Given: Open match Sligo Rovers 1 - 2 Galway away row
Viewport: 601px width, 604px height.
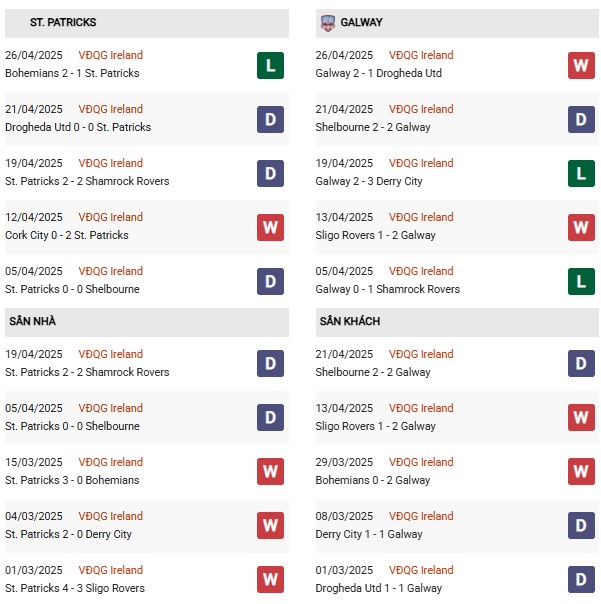Looking at the screenshot, I should point(375,426).
